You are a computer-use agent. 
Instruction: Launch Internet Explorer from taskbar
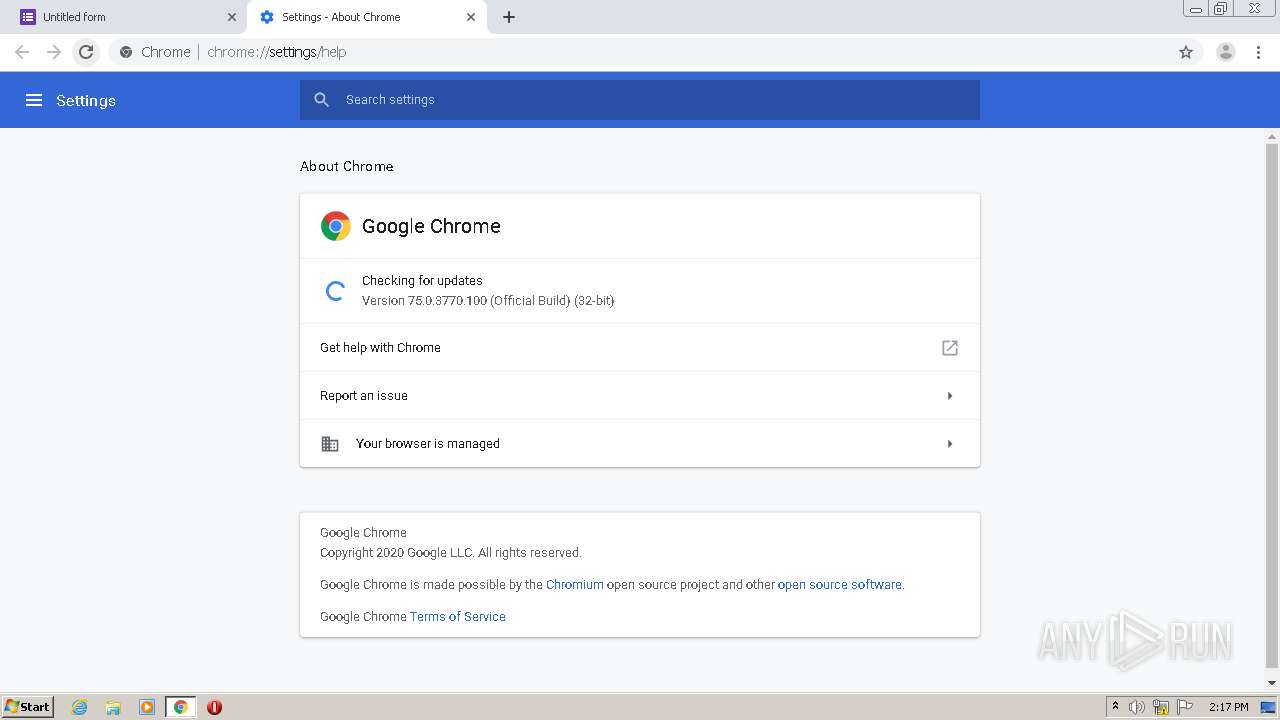tap(80, 707)
